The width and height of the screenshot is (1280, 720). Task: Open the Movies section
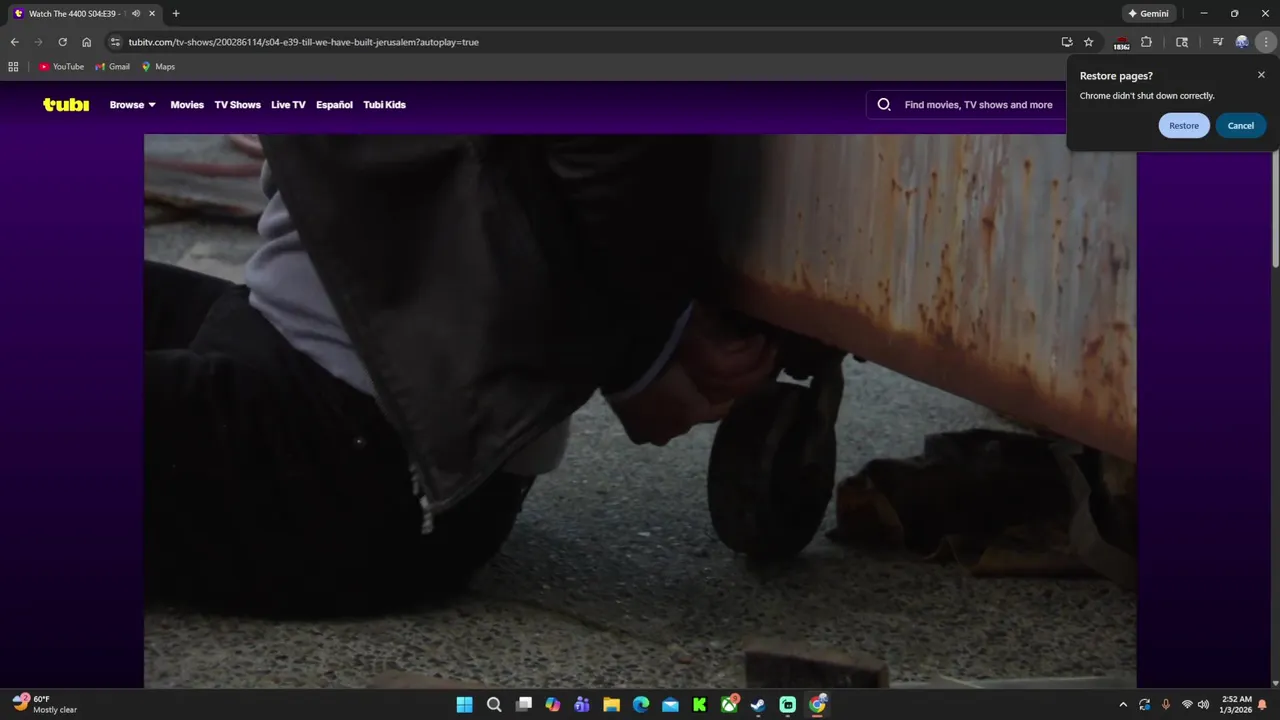(187, 104)
